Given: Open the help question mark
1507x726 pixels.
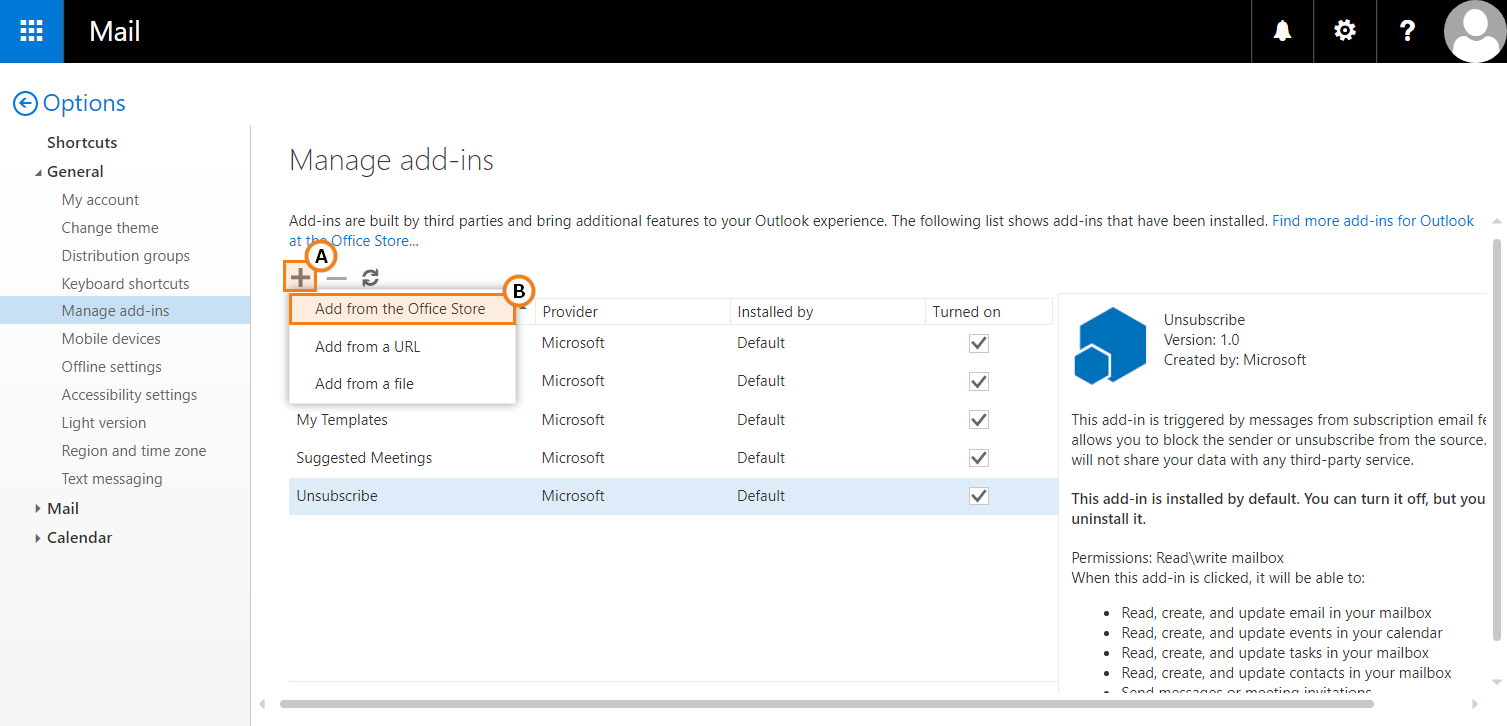Looking at the screenshot, I should [1408, 31].
